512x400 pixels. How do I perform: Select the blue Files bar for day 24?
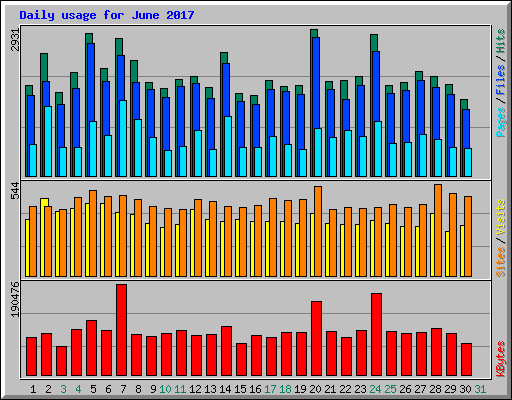(376, 86)
